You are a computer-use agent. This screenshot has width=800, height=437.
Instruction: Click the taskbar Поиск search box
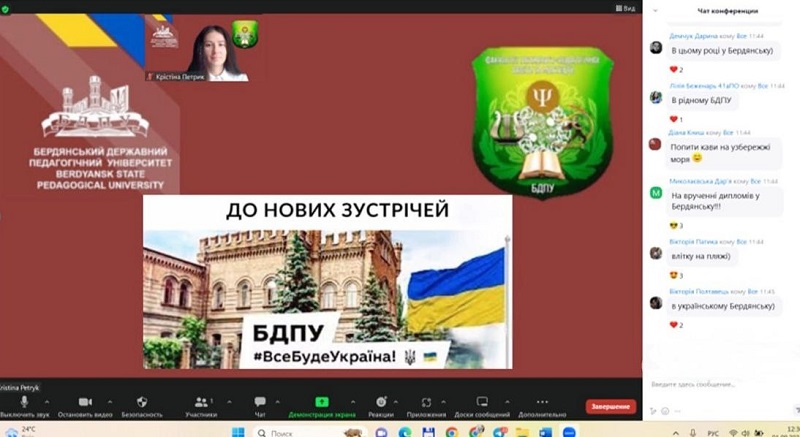tap(310, 432)
